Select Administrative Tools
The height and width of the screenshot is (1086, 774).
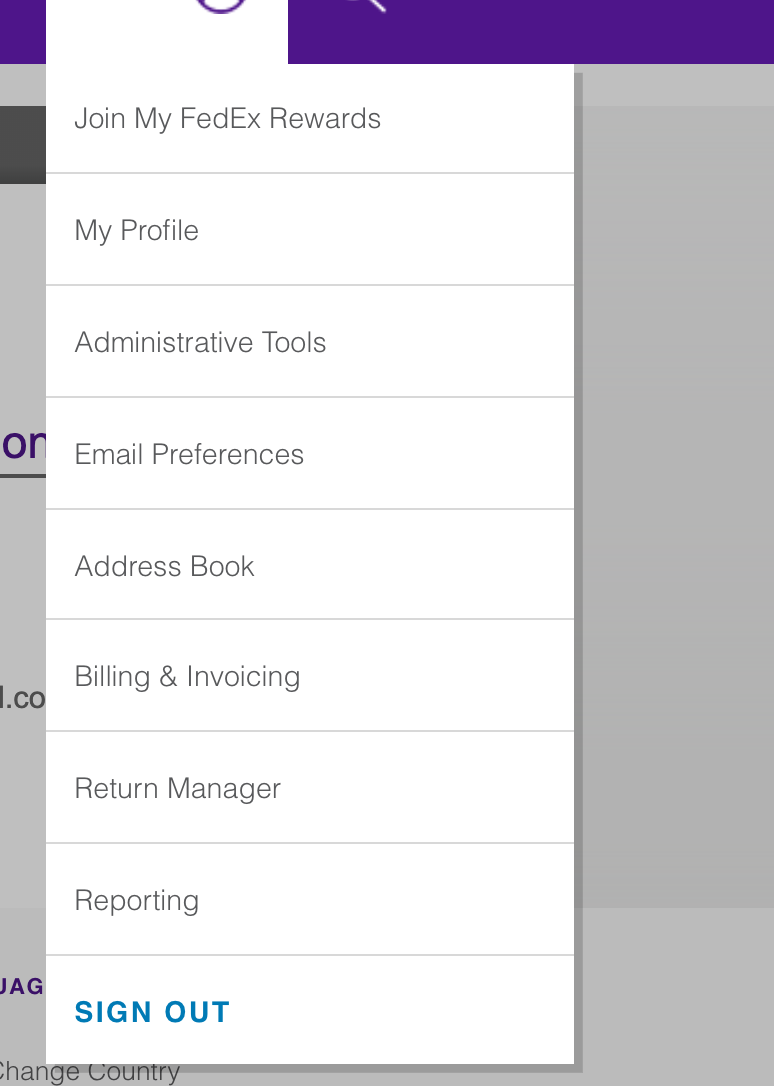click(200, 342)
